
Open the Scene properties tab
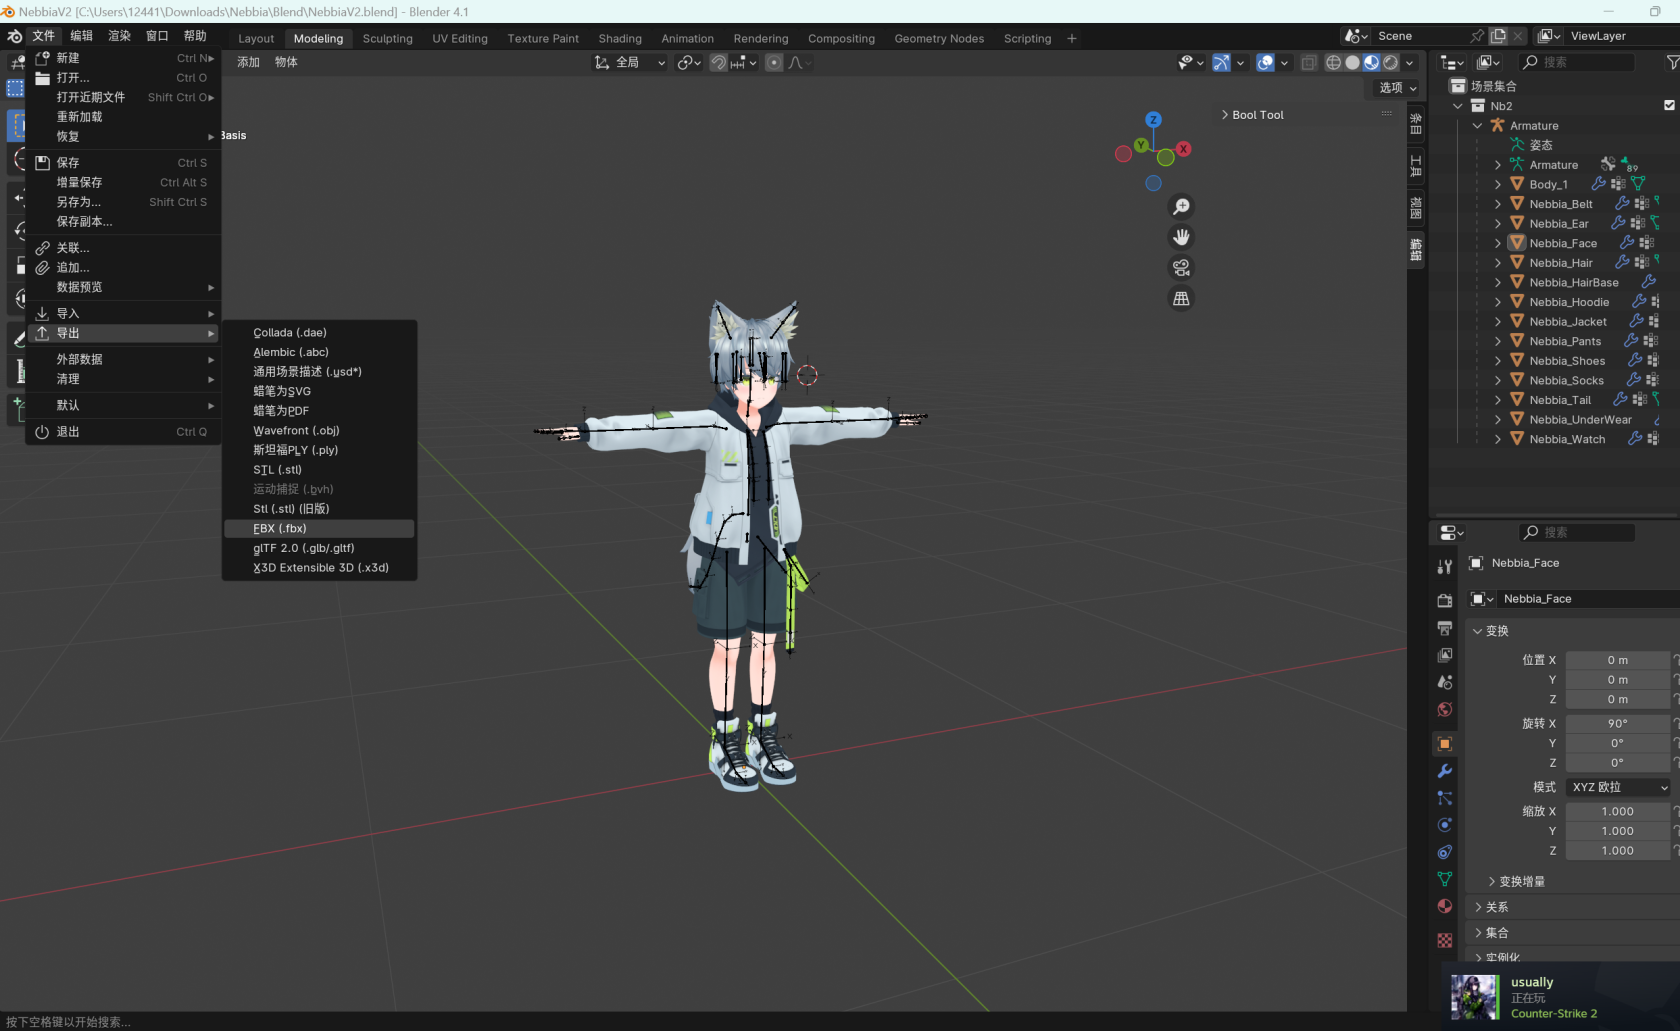coord(1445,682)
